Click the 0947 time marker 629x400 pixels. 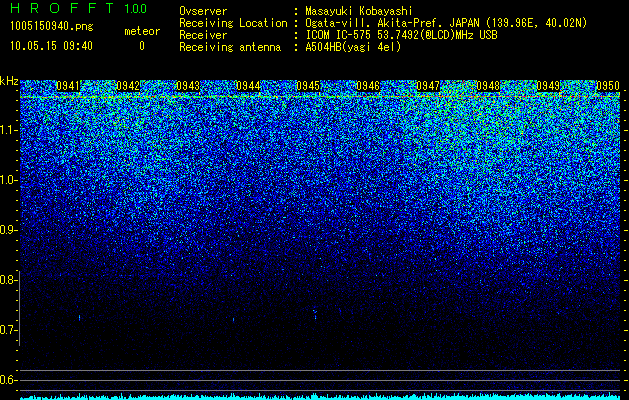(x=428, y=86)
